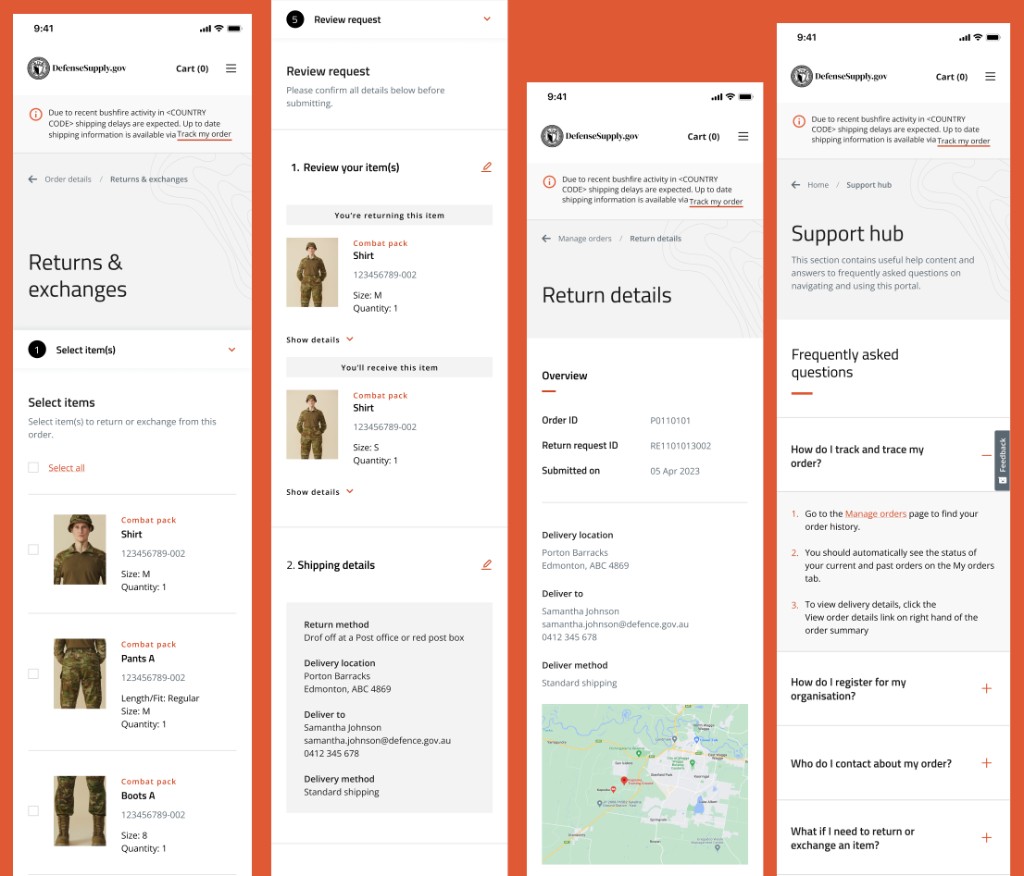1024x876 pixels.
Task: Expand the FAQ about registering my organisation
Action: (987, 689)
